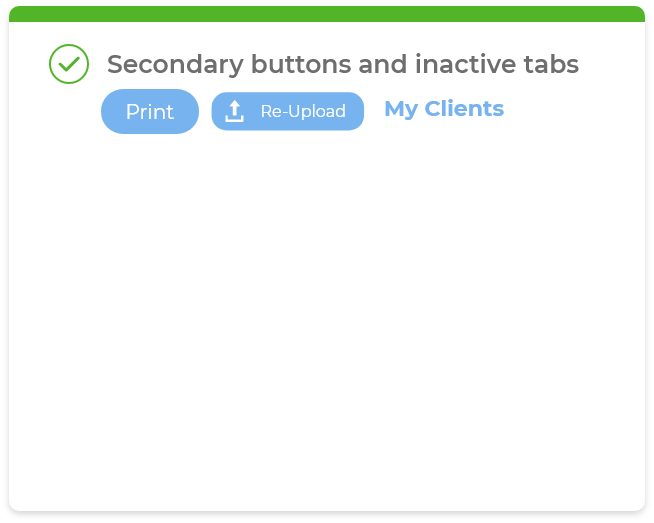The width and height of the screenshot is (654, 523).
Task: Select the word 'Print' on the blue pill
Action: (x=150, y=112)
